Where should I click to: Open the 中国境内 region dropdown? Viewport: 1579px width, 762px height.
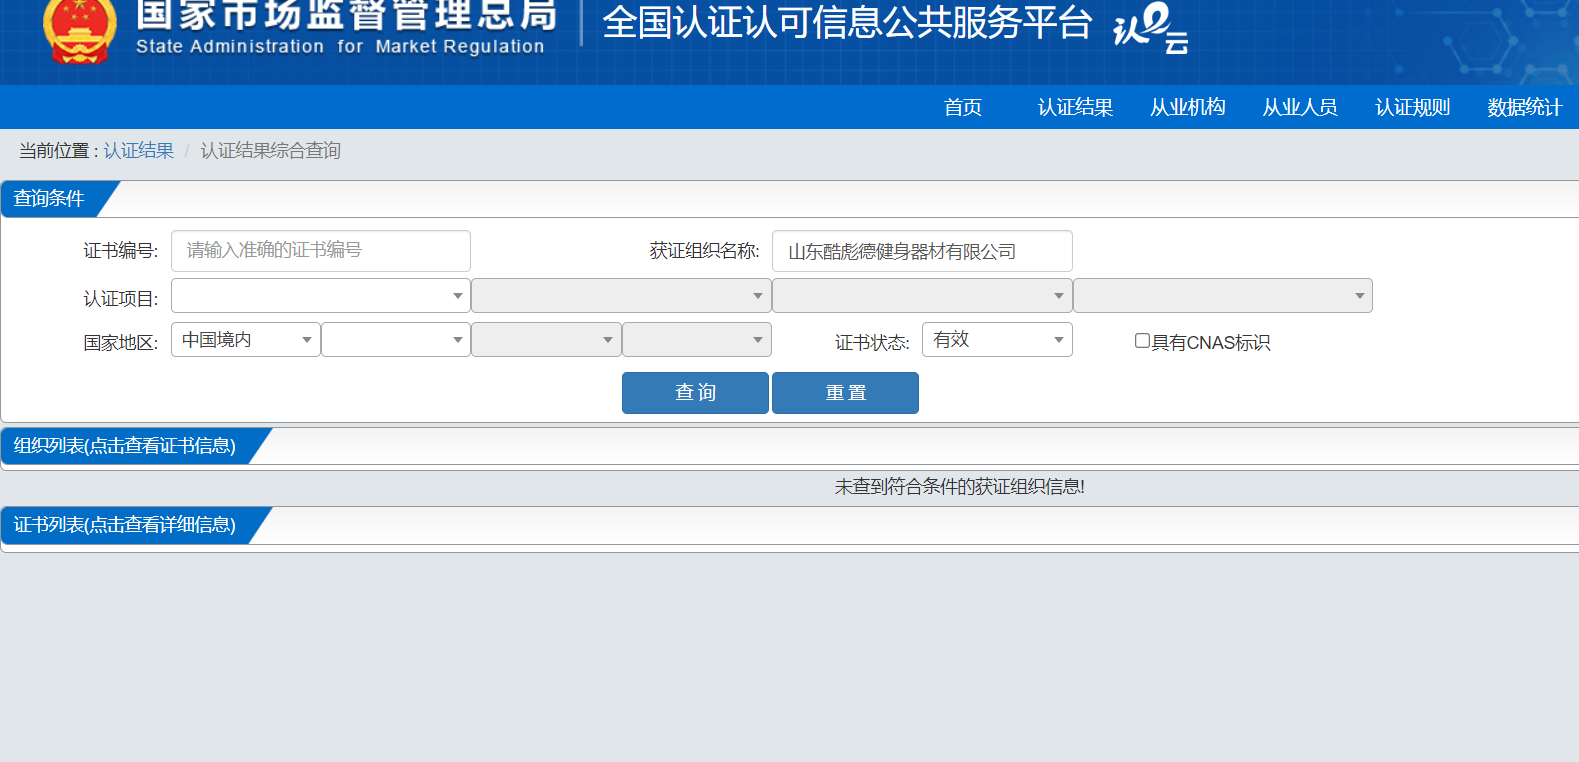click(x=246, y=340)
